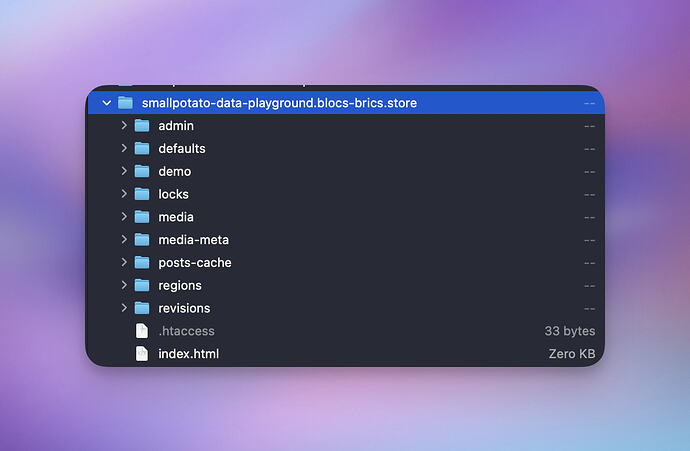Click the revisions folder icon

[x=142, y=308]
